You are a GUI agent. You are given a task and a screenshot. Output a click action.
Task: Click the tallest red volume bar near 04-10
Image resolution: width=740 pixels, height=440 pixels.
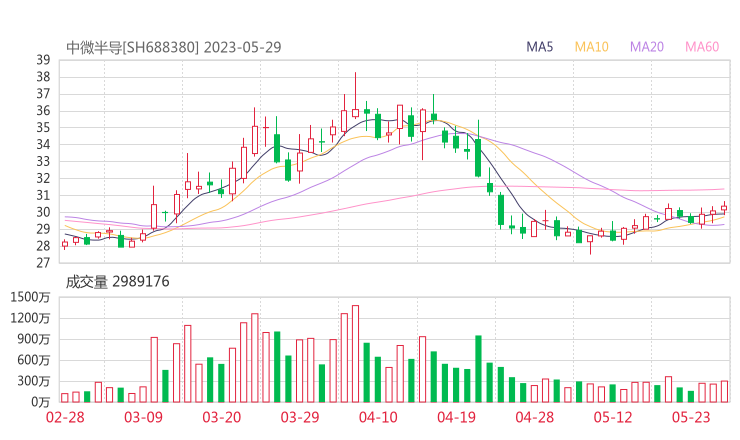click(x=355, y=354)
